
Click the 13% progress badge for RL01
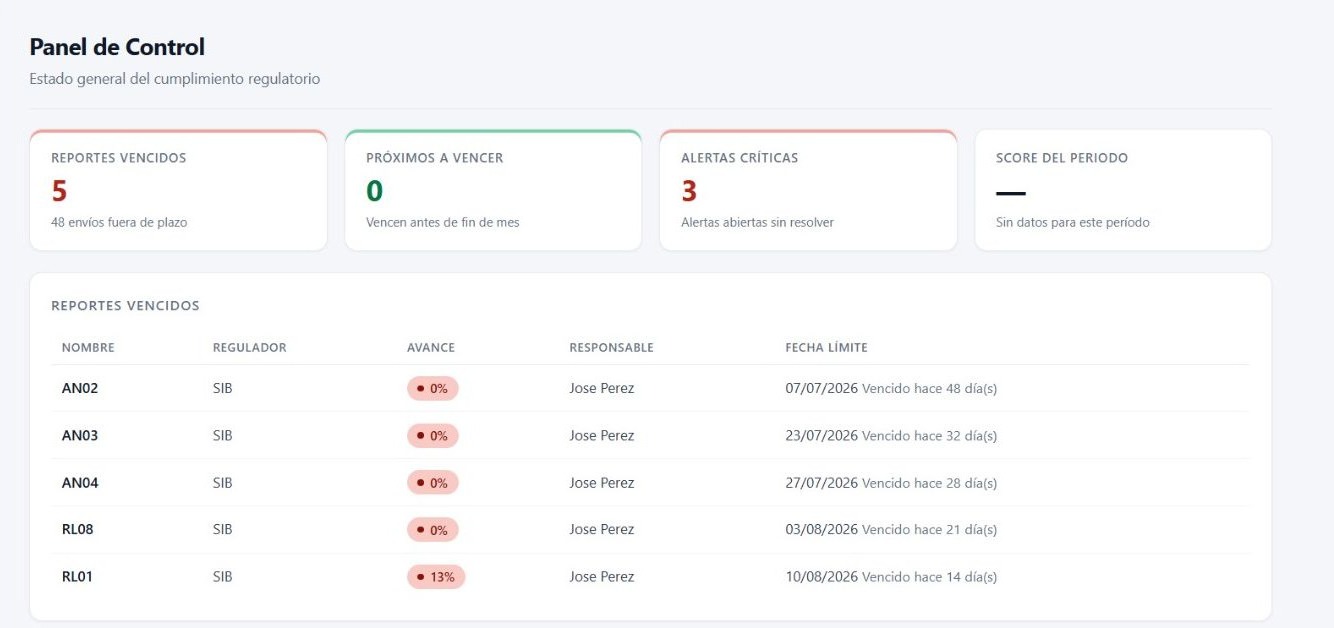tap(436, 576)
